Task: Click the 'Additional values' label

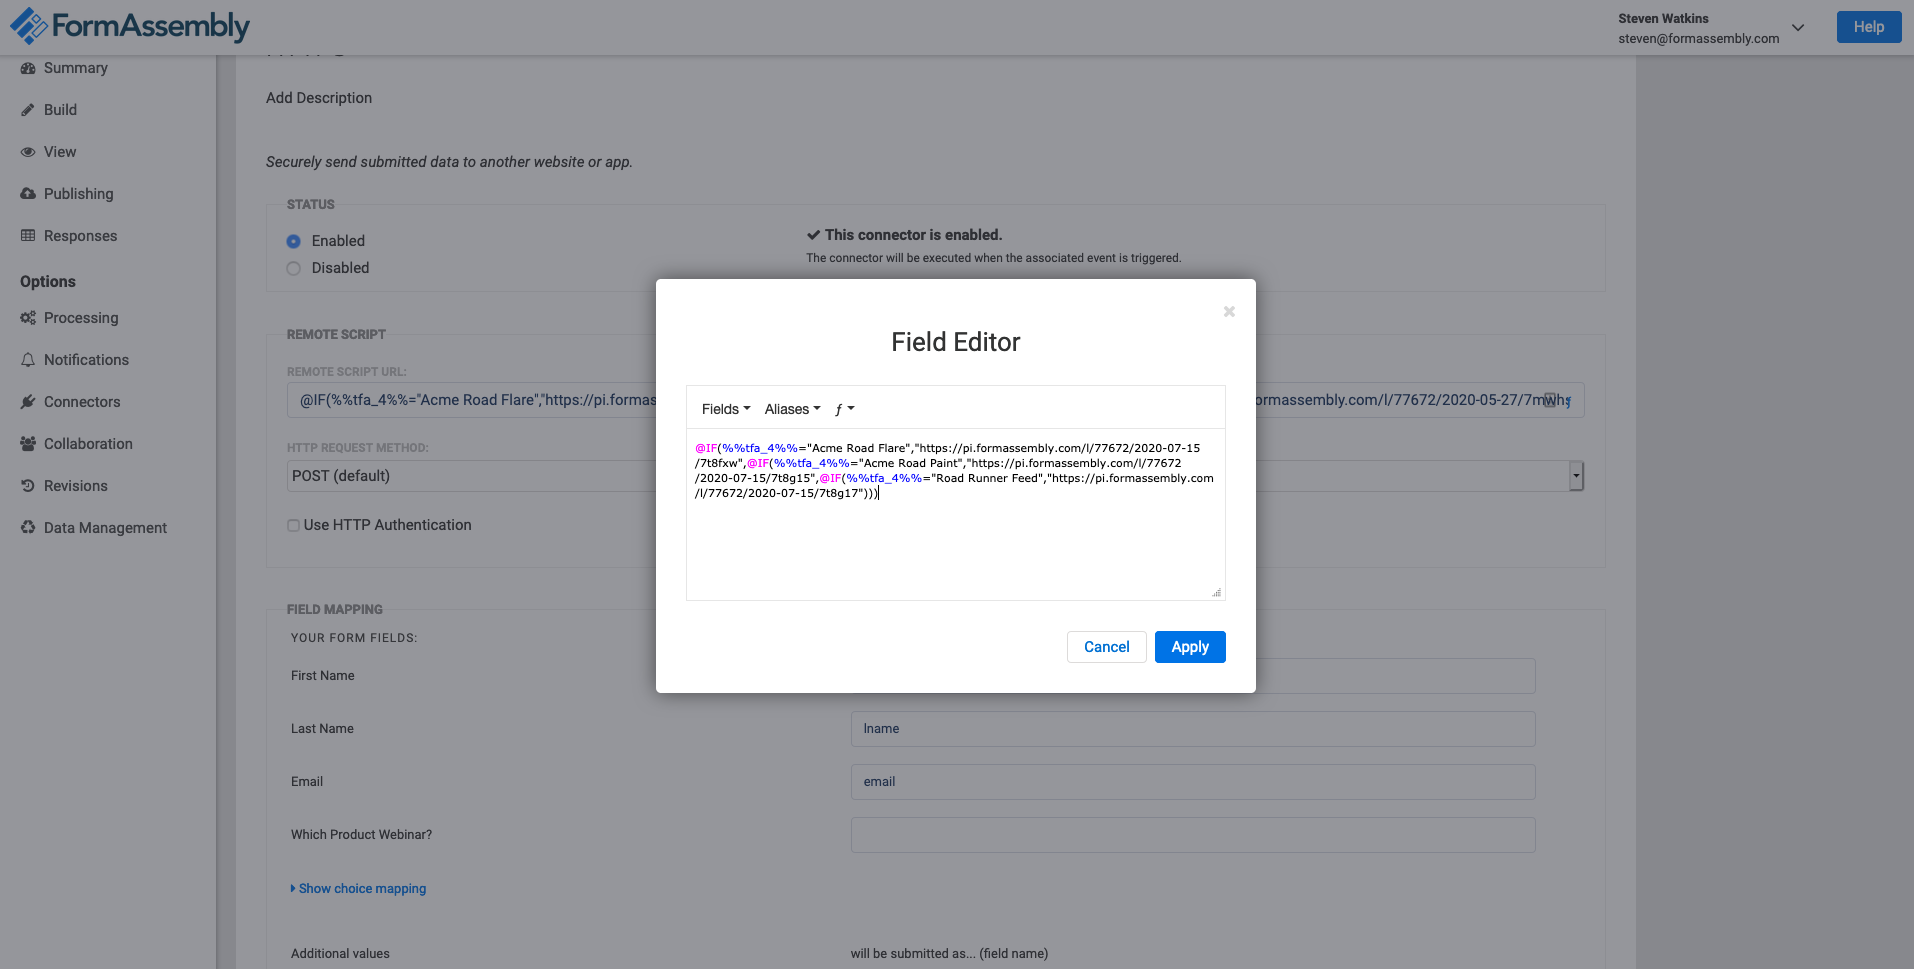Action: pyautogui.click(x=340, y=954)
